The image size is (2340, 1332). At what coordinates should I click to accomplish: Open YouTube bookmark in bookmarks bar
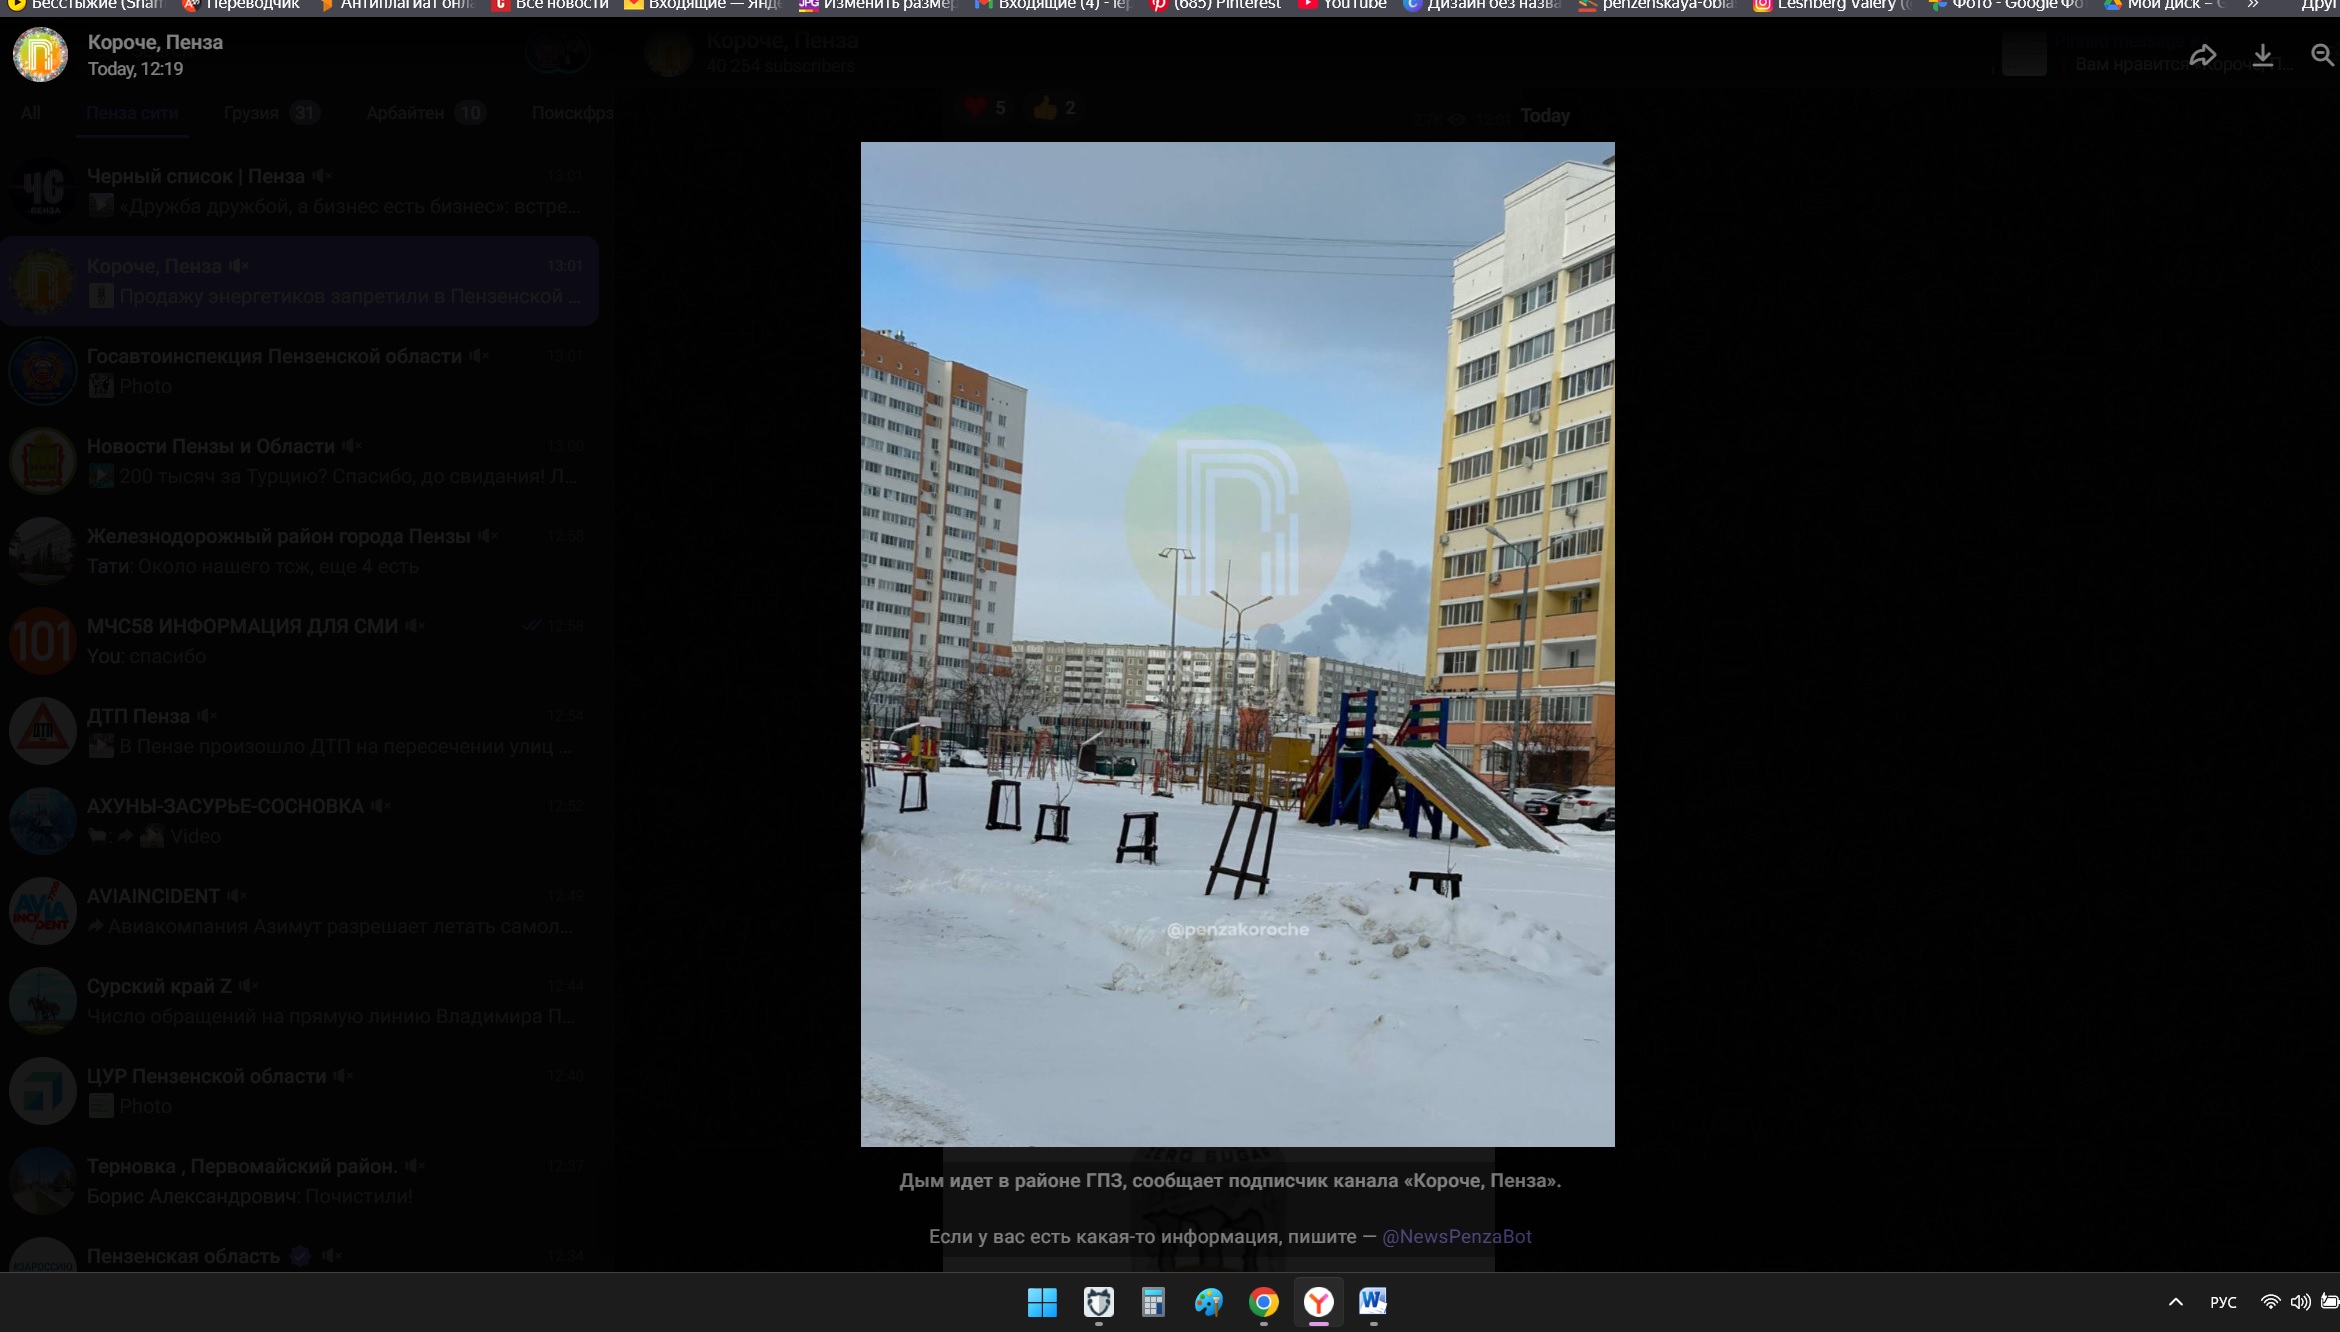(x=1343, y=5)
